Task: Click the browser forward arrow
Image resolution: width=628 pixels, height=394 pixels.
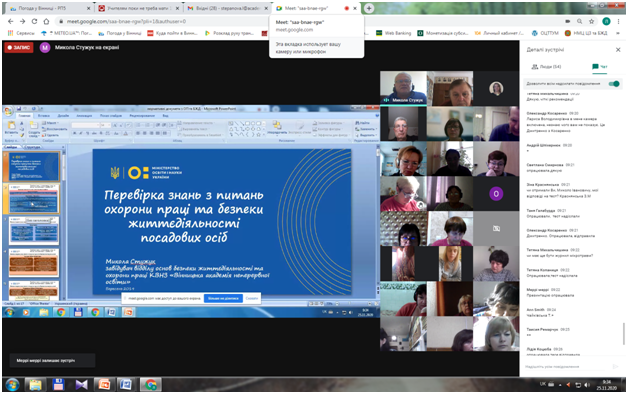Action: [x=22, y=21]
